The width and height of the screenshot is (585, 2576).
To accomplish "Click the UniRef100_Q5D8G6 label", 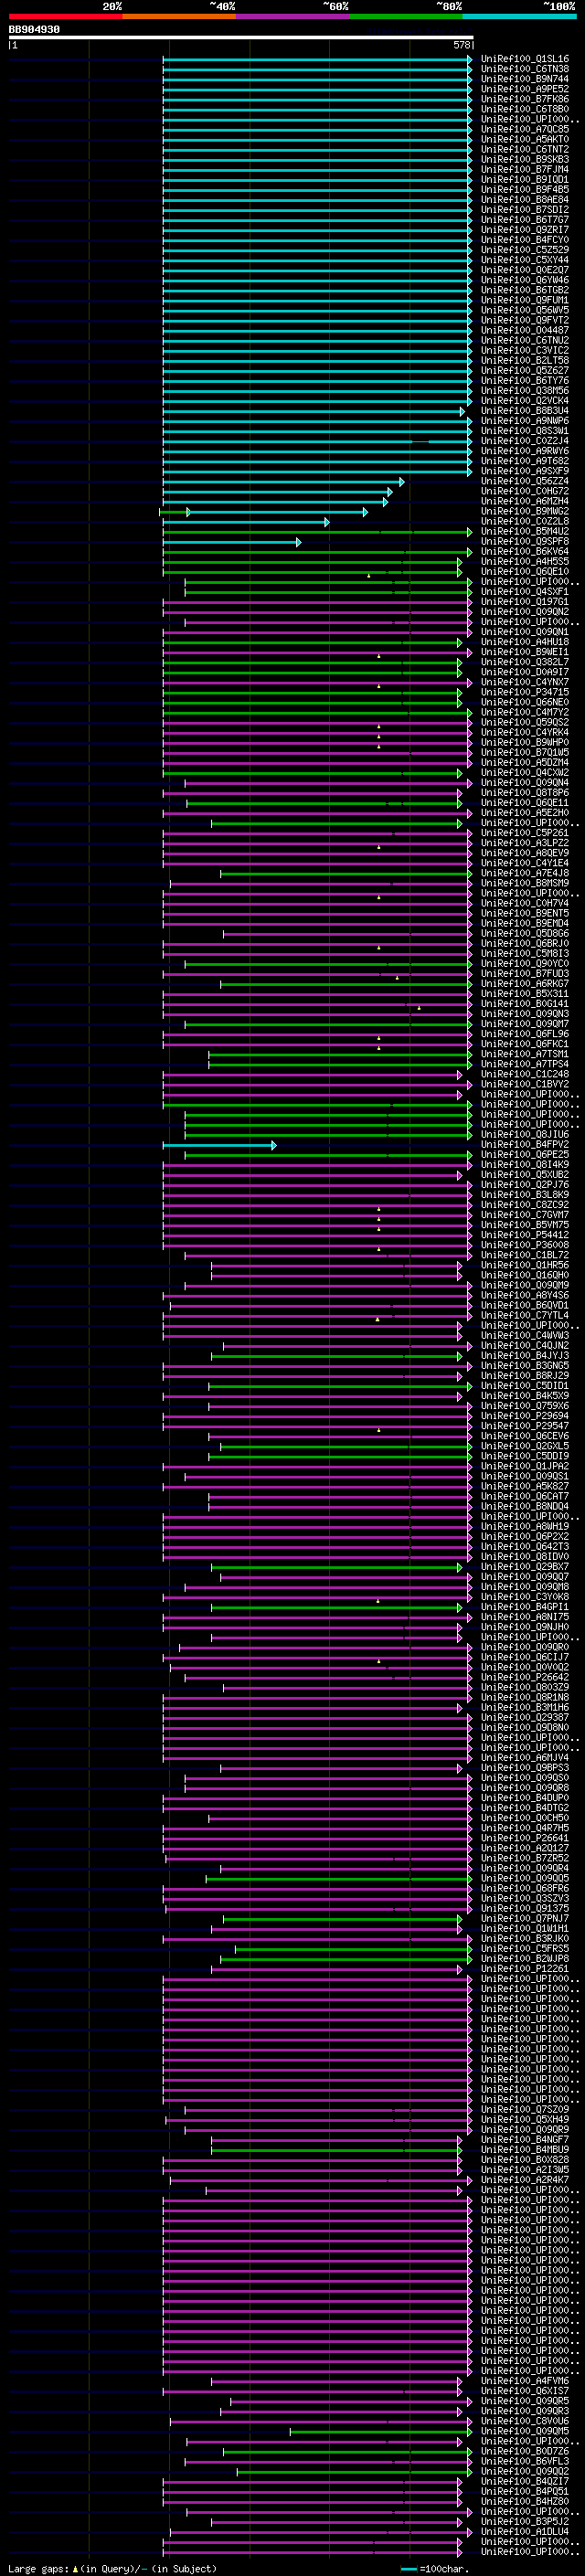I will pyautogui.click(x=525, y=934).
